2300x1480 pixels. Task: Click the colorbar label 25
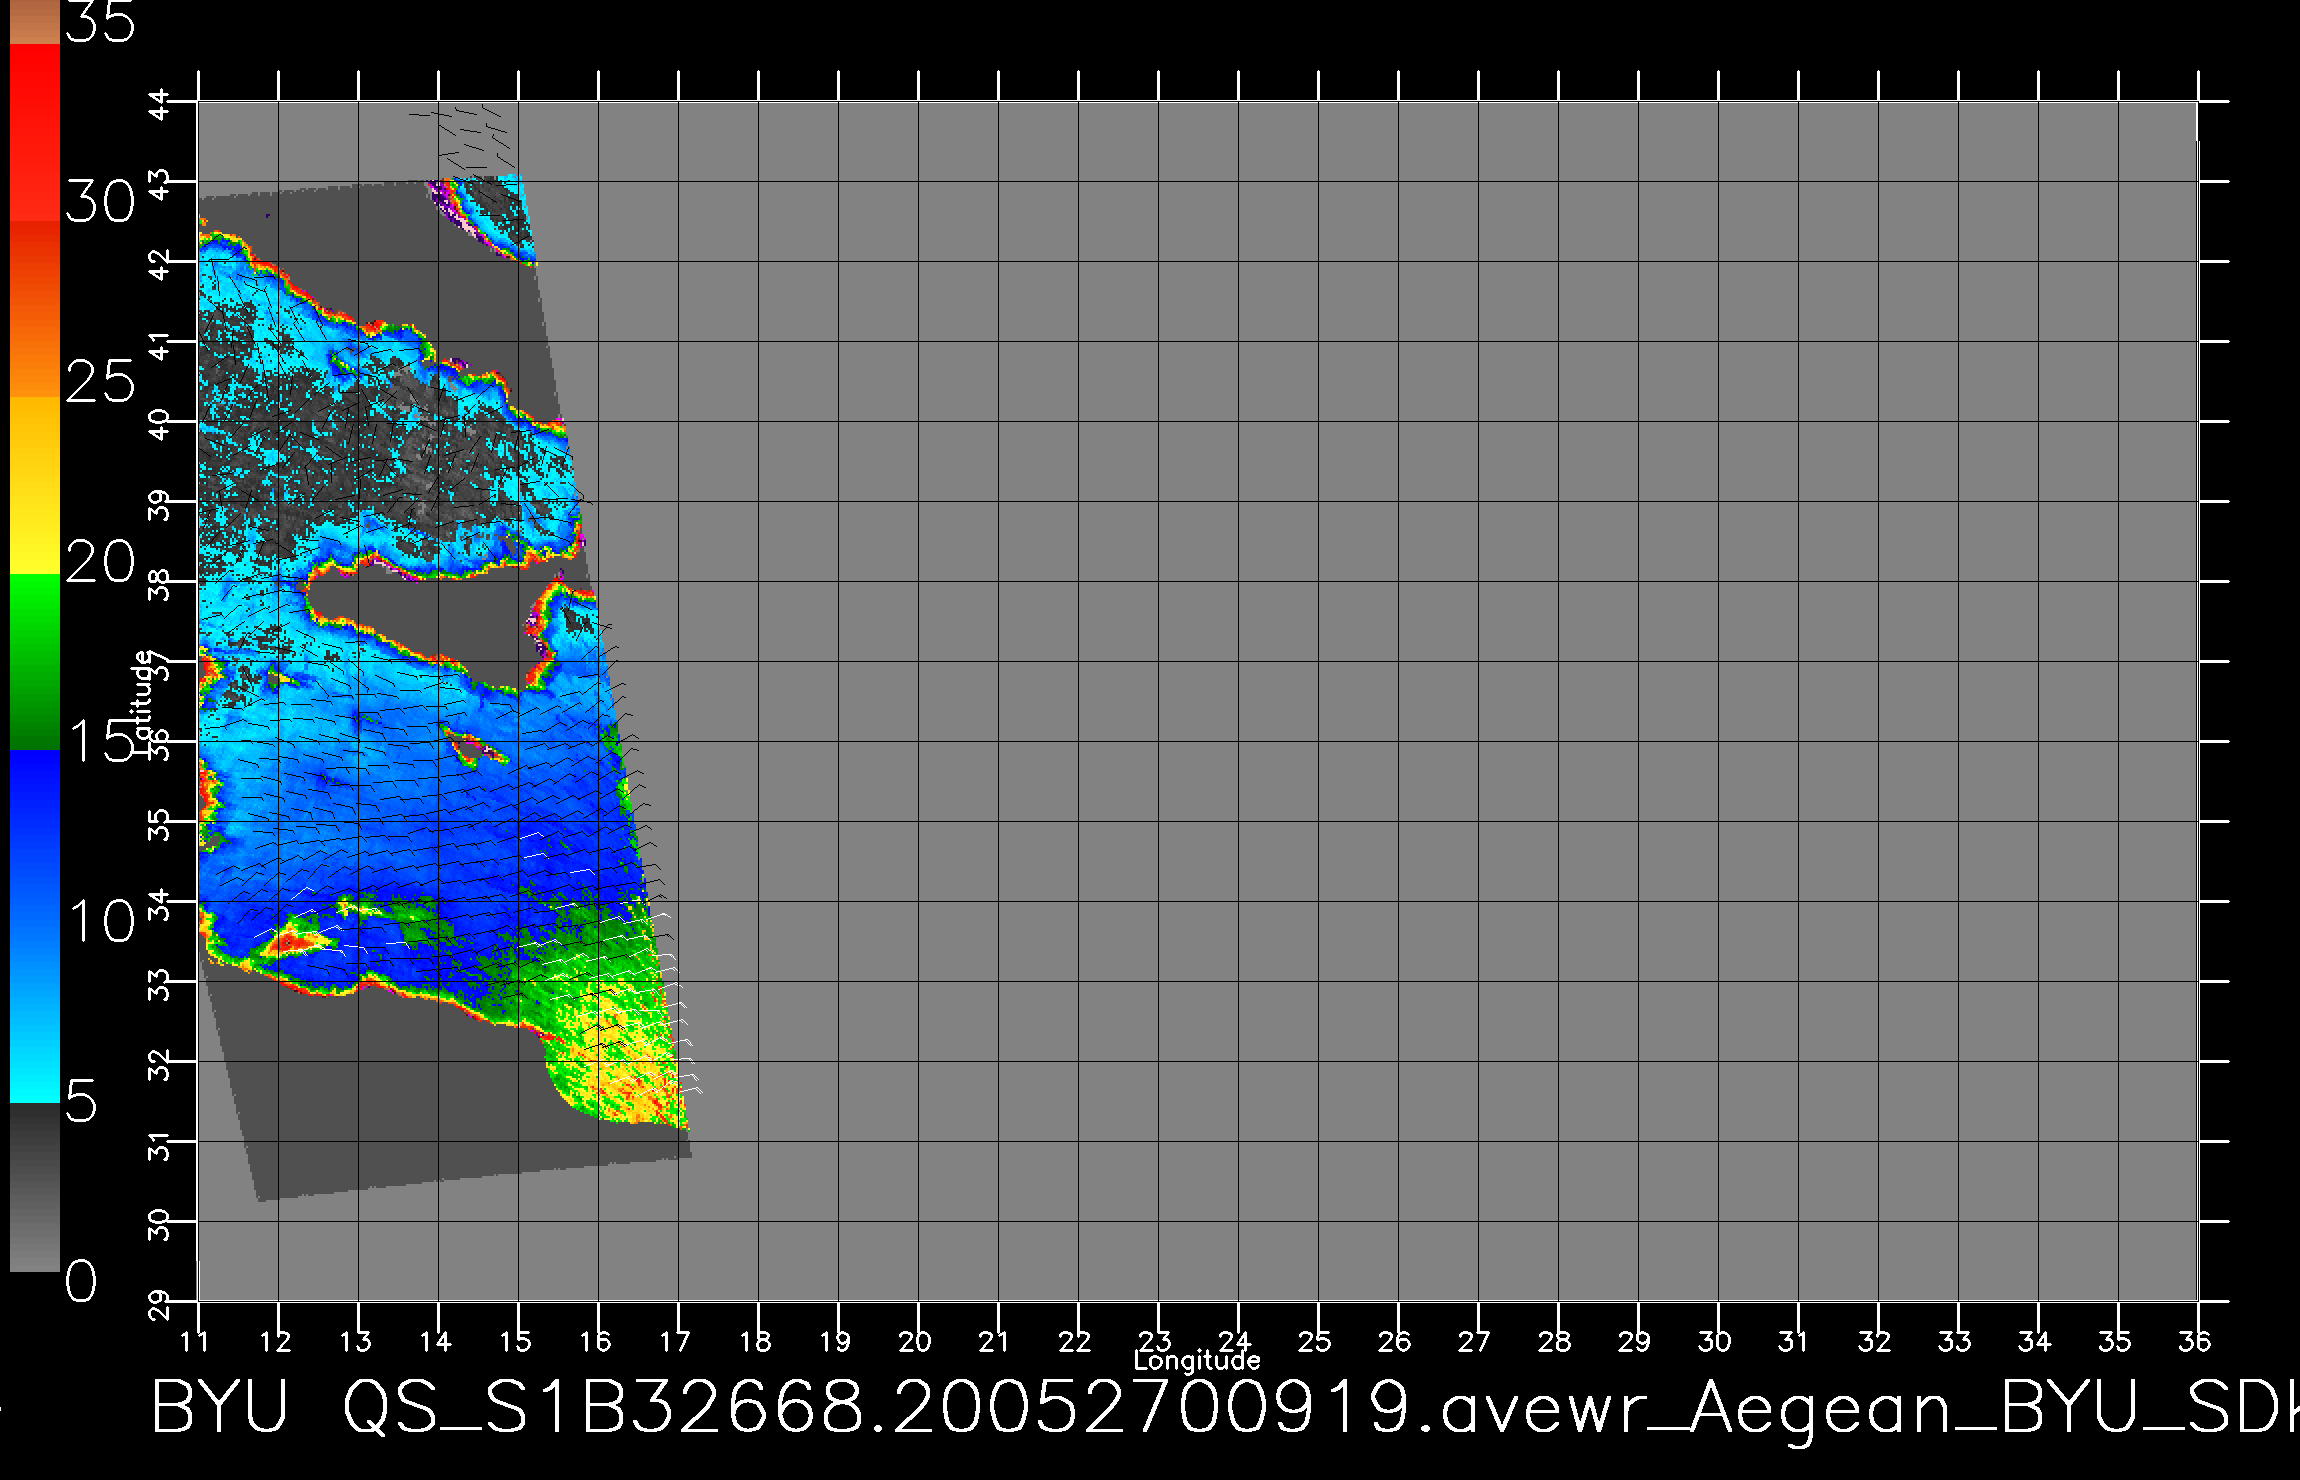pos(100,382)
